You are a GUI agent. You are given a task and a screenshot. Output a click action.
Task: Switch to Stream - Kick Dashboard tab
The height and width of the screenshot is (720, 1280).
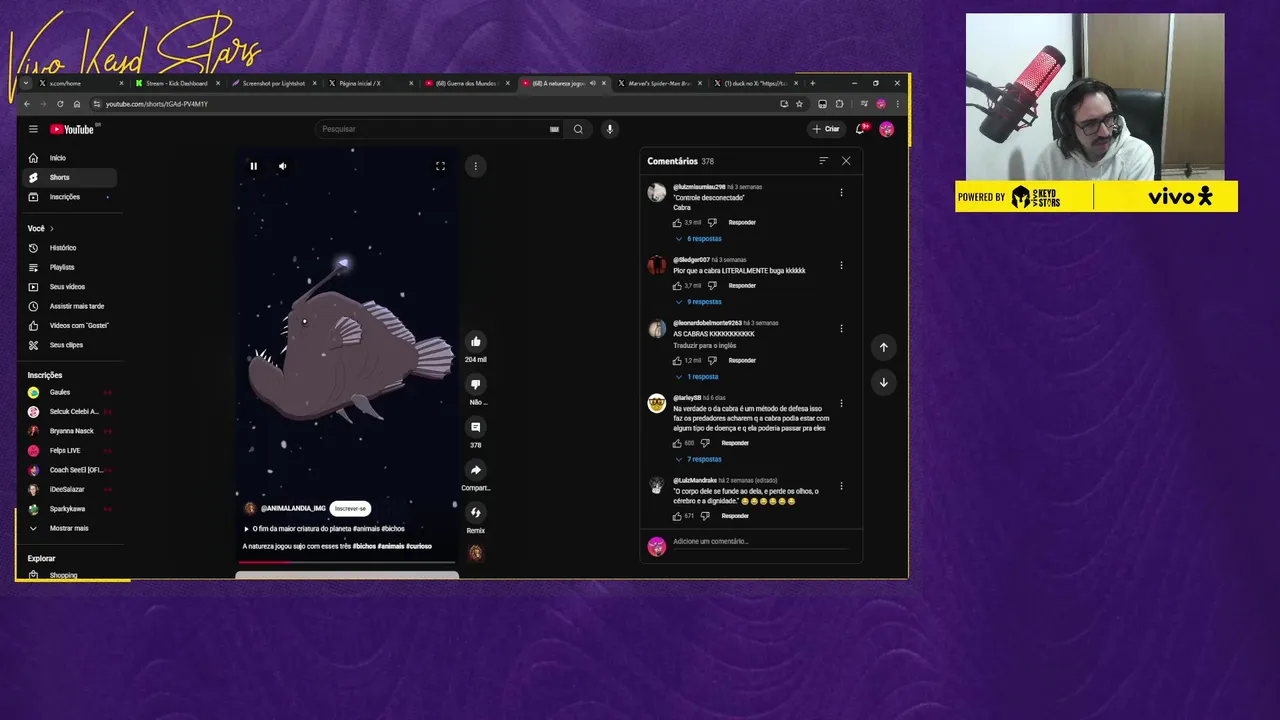tap(177, 83)
